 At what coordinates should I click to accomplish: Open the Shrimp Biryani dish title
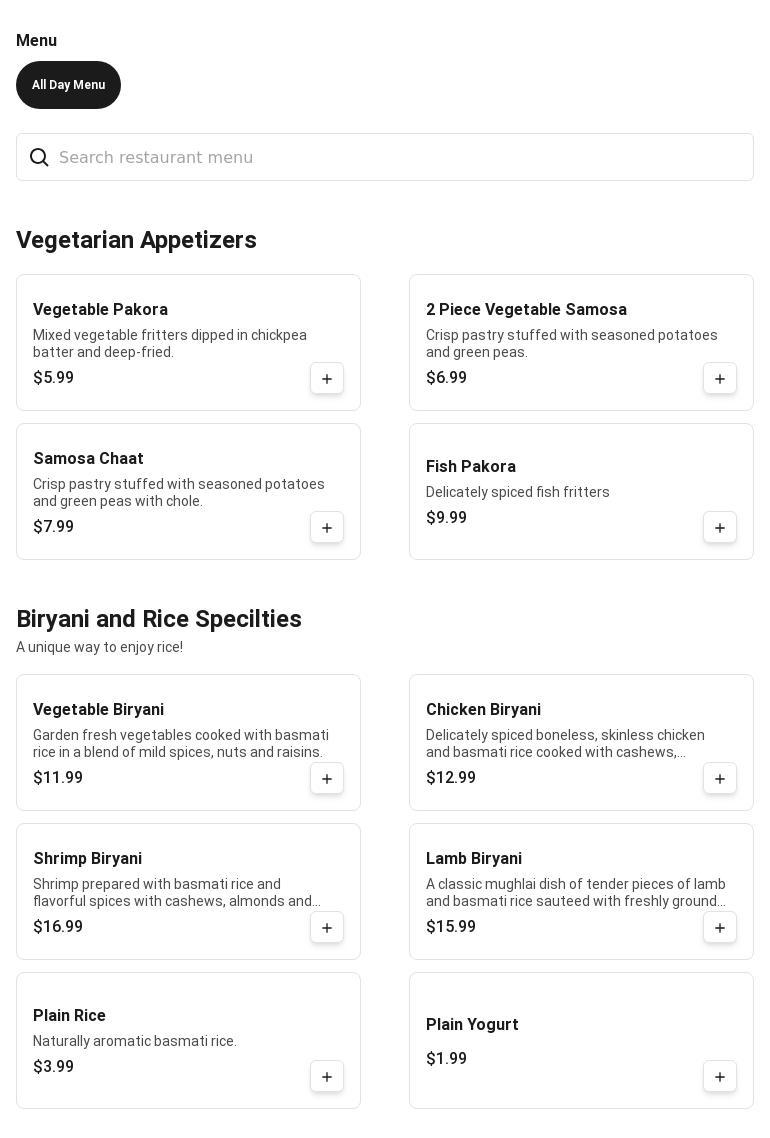coord(88,859)
